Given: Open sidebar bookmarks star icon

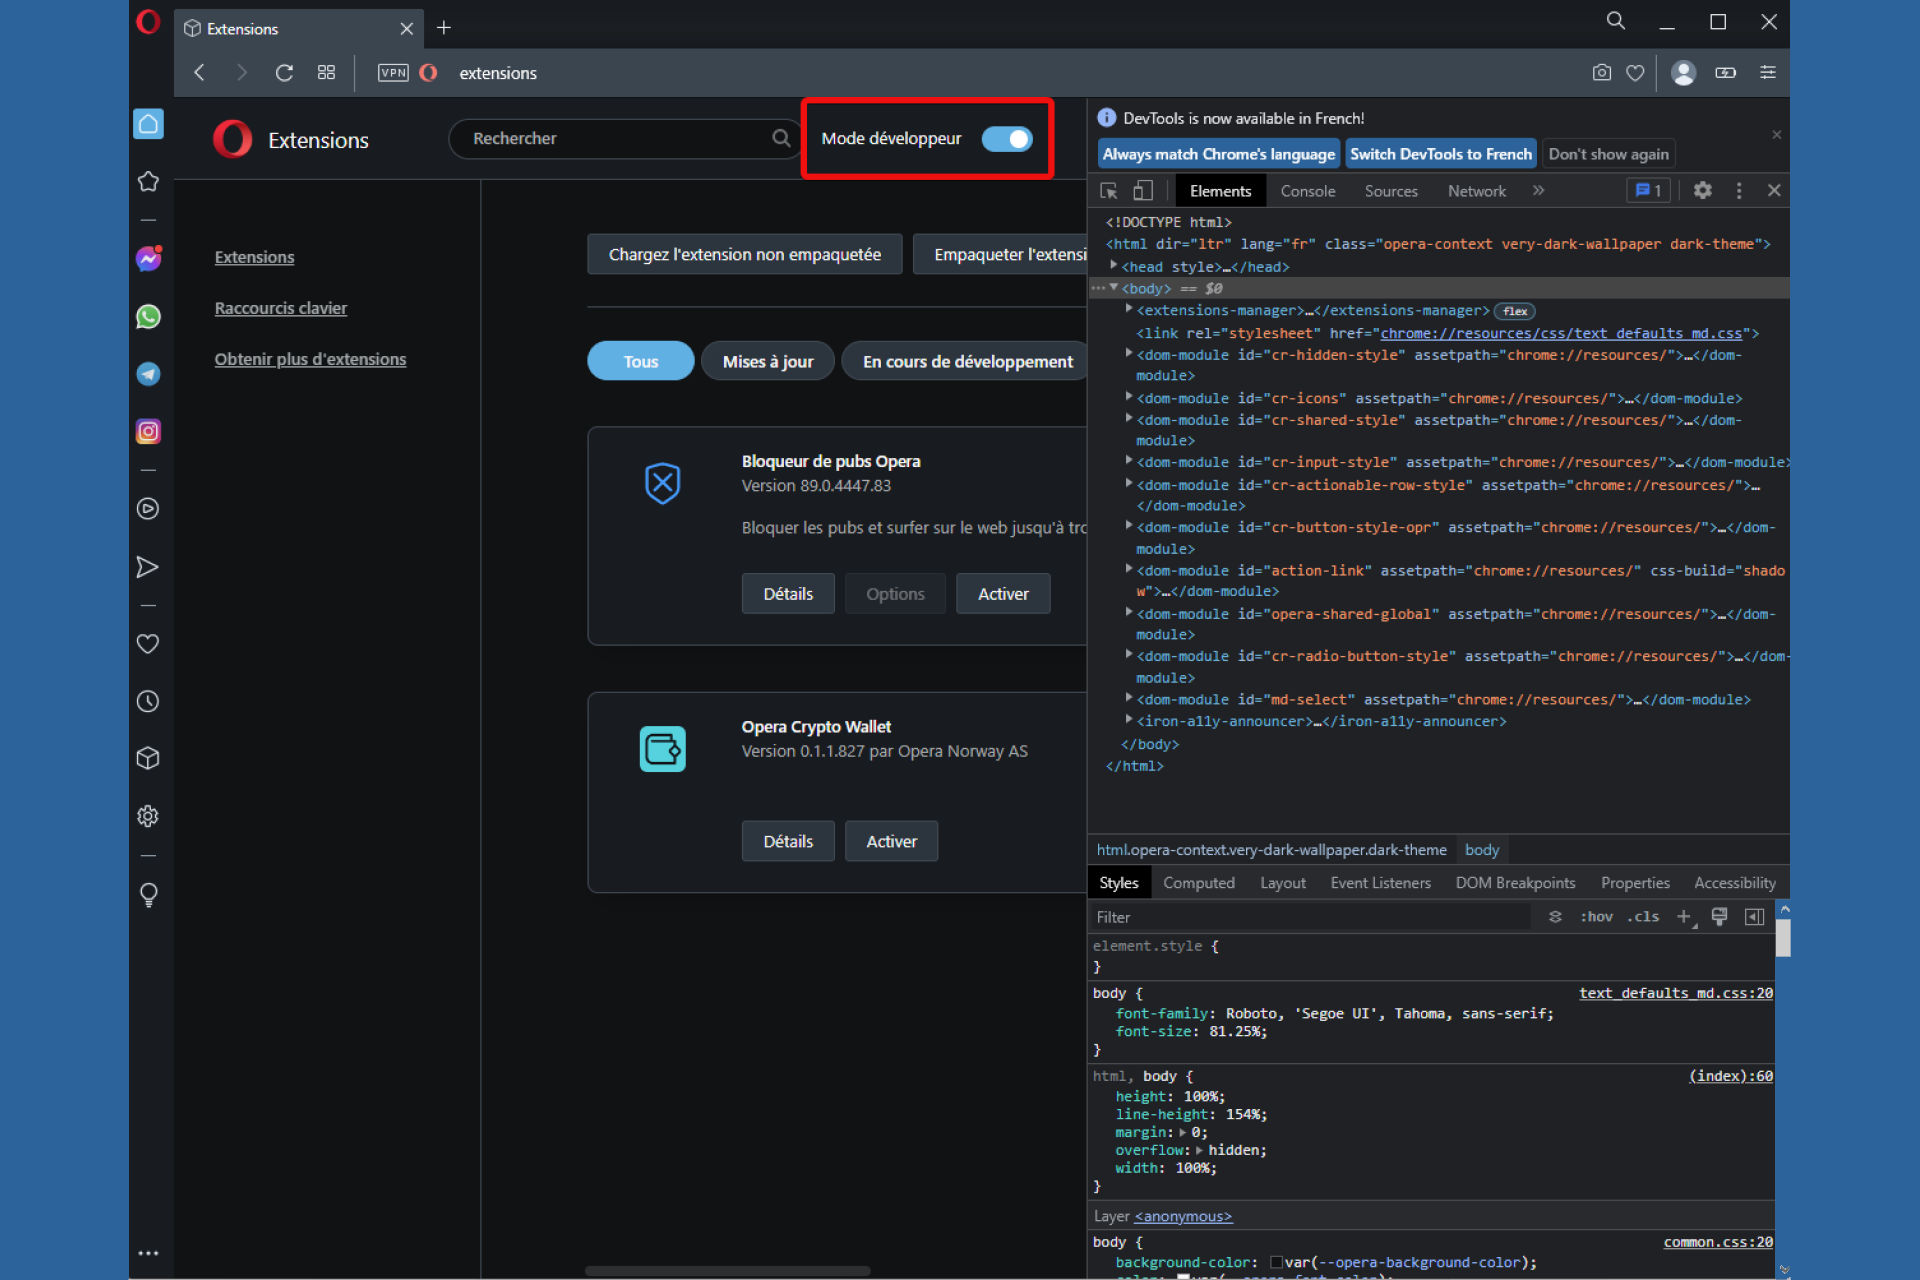Looking at the screenshot, I should tap(148, 181).
